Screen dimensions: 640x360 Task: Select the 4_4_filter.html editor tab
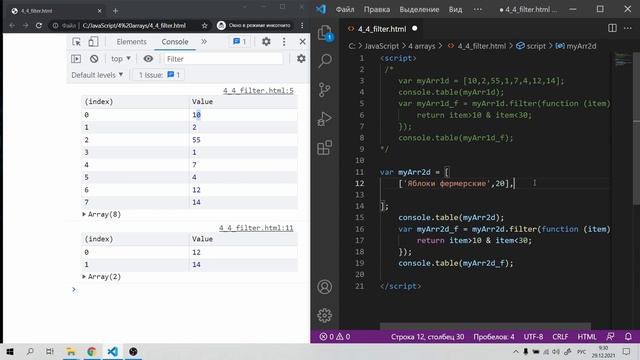(382, 29)
